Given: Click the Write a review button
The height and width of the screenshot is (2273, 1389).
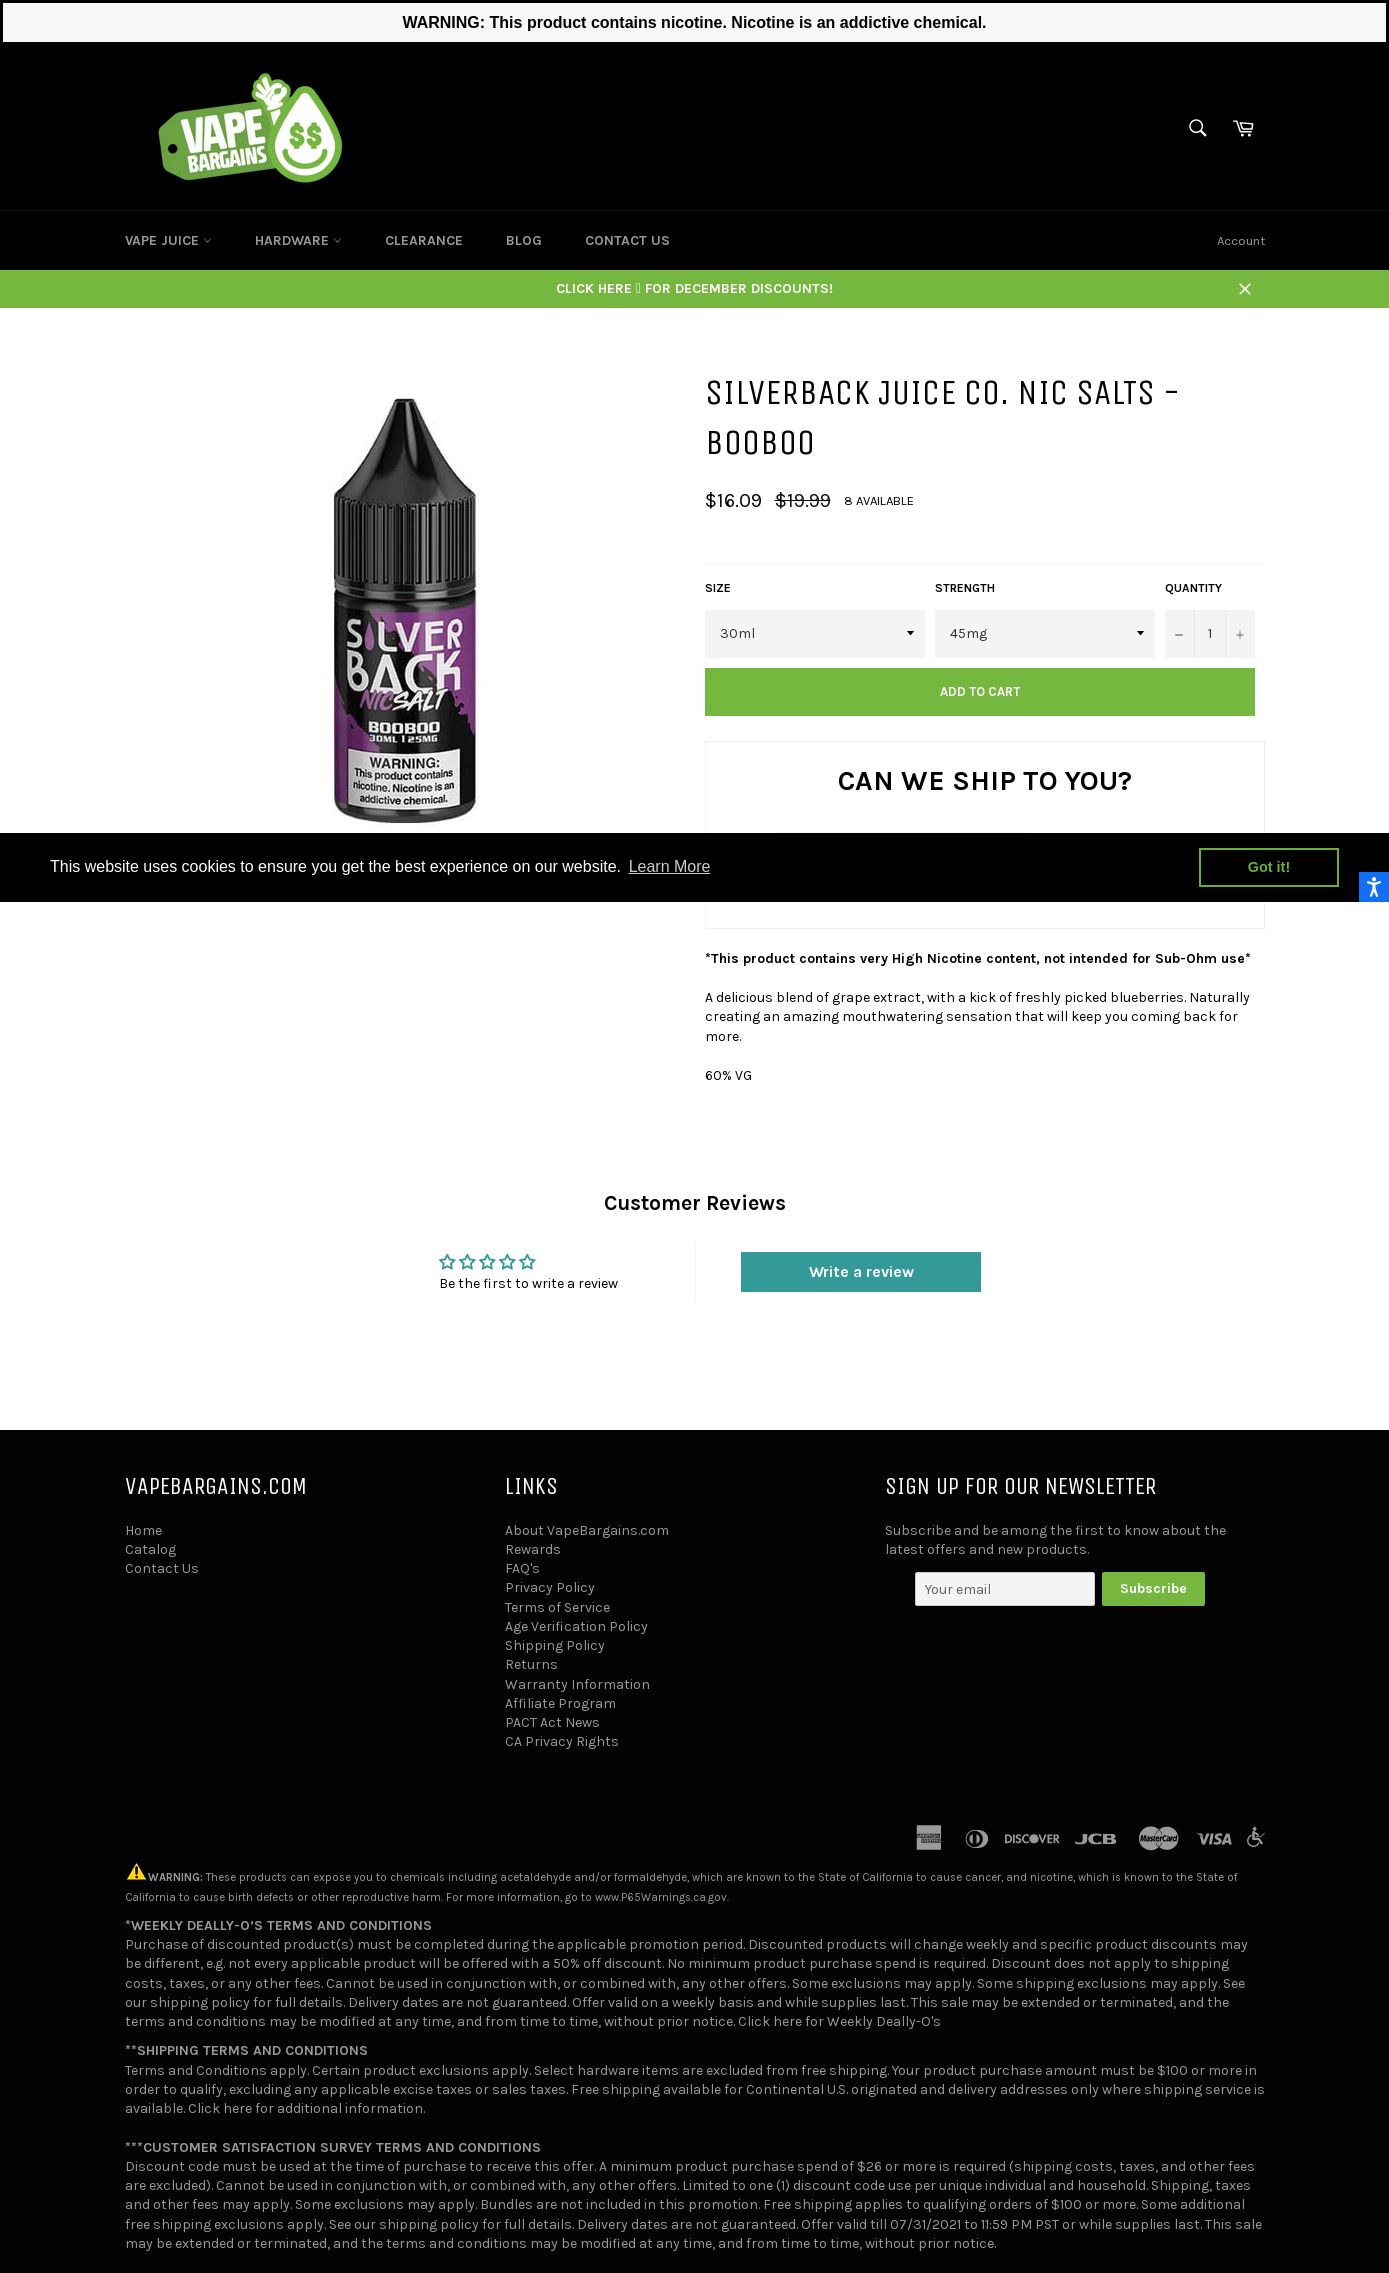Looking at the screenshot, I should [861, 1272].
